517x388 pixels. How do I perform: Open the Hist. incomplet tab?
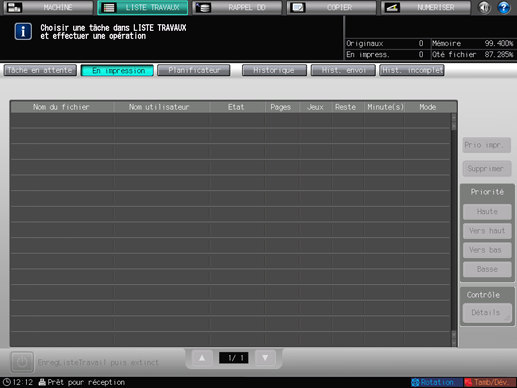pyautogui.click(x=412, y=70)
